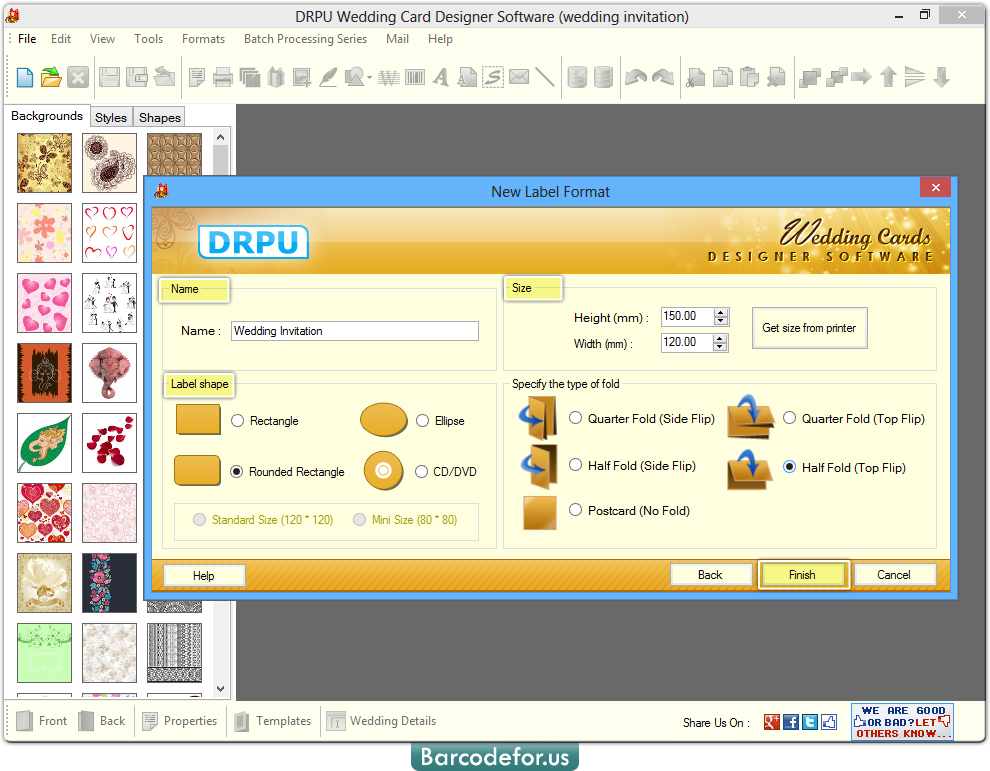990x771 pixels.
Task: Click the Print design icon
Action: 222,77
